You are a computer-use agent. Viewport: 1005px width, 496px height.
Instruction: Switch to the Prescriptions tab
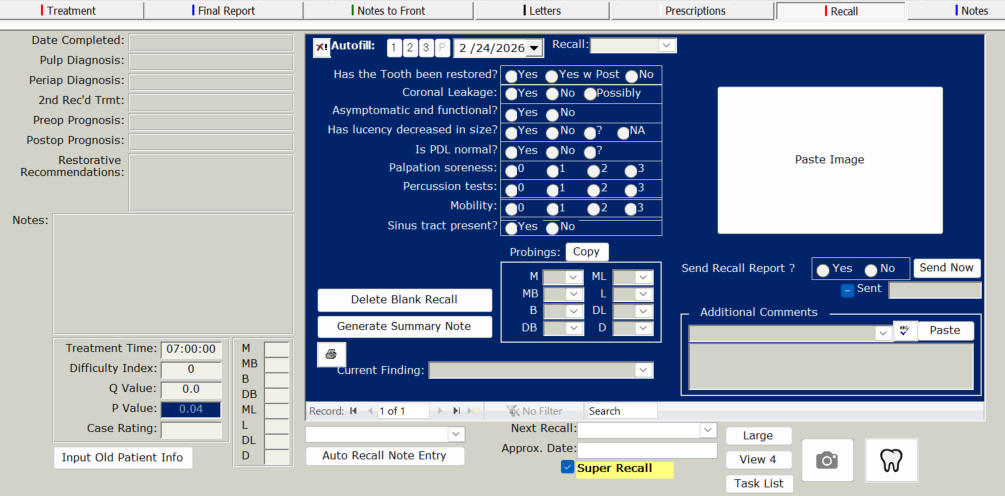[695, 11]
